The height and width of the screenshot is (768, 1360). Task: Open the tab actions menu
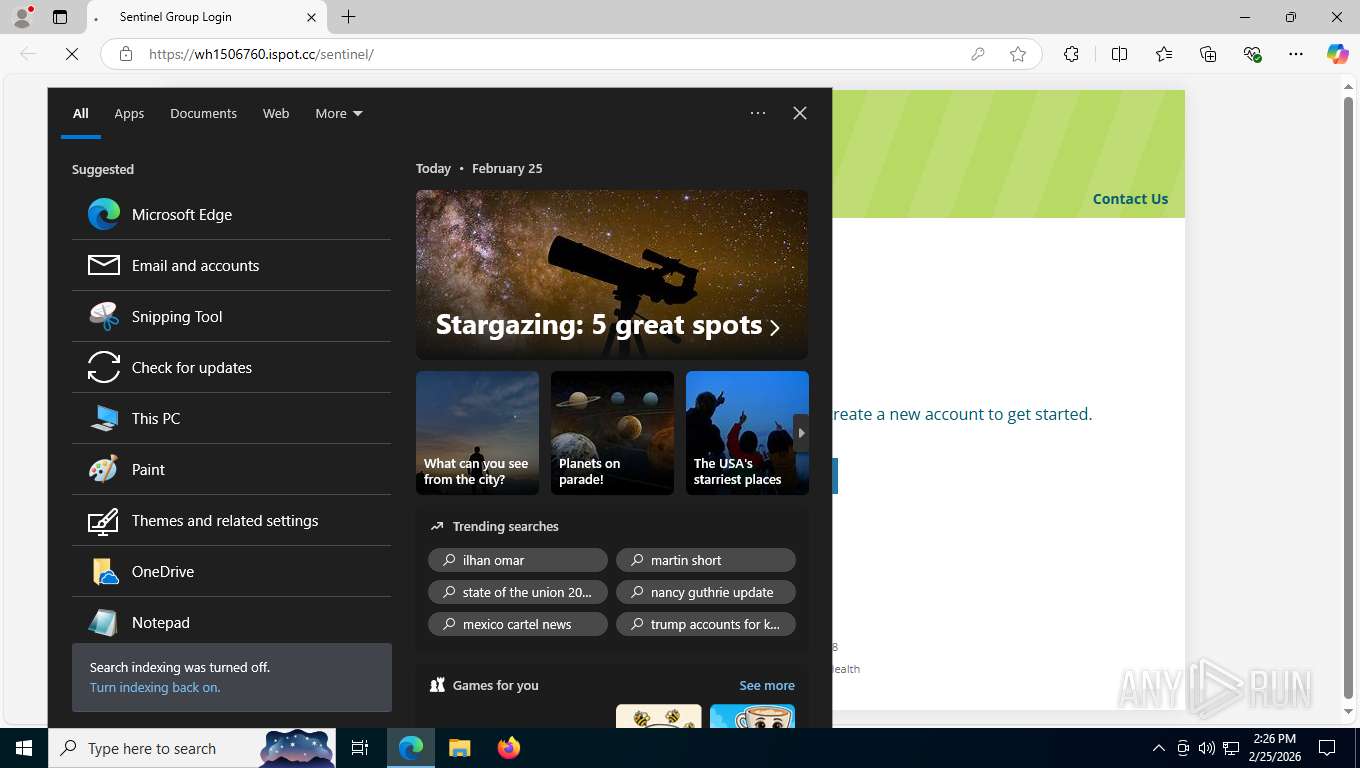point(60,17)
